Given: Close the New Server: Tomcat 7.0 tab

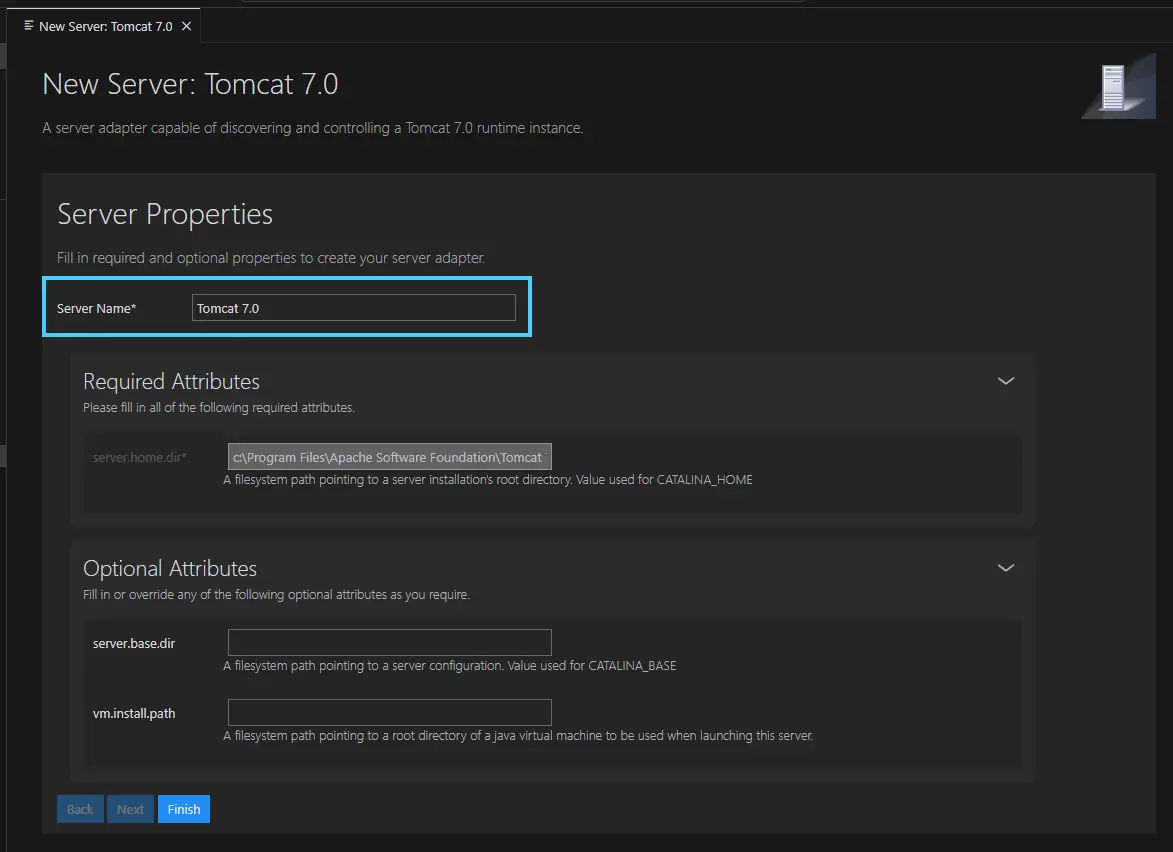Looking at the screenshot, I should click(x=186, y=26).
